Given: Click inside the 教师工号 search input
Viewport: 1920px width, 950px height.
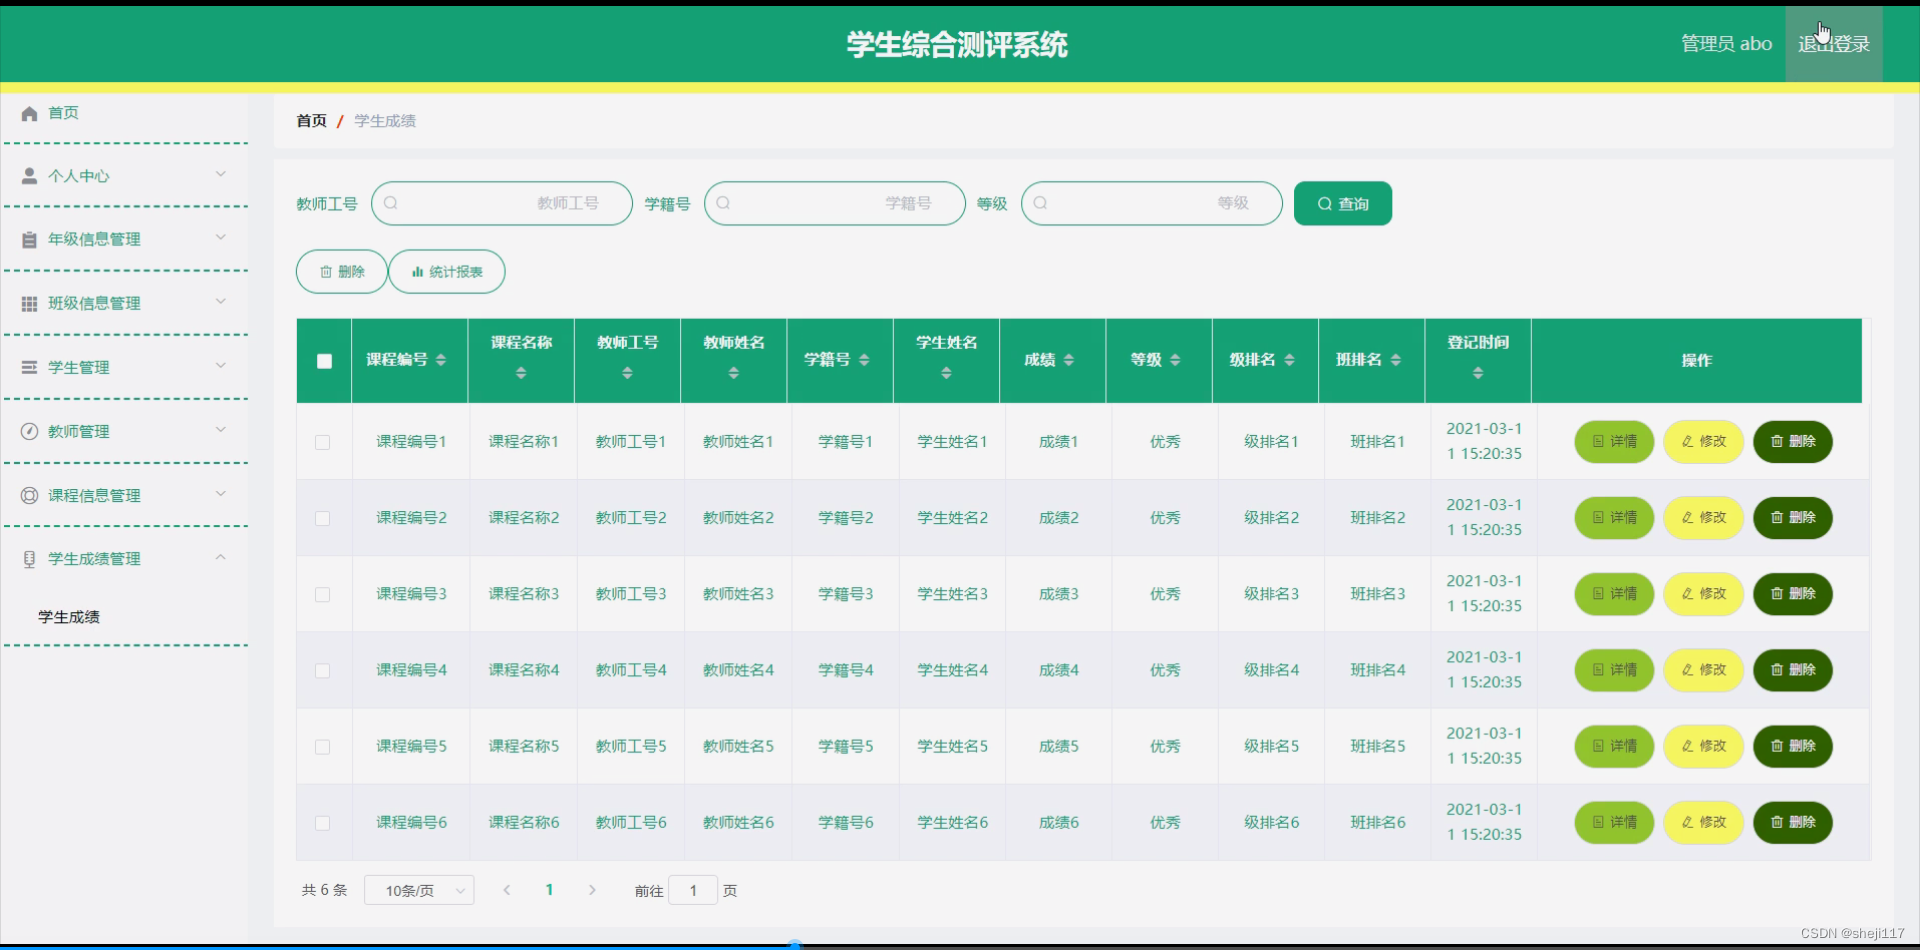Looking at the screenshot, I should click(x=500, y=203).
